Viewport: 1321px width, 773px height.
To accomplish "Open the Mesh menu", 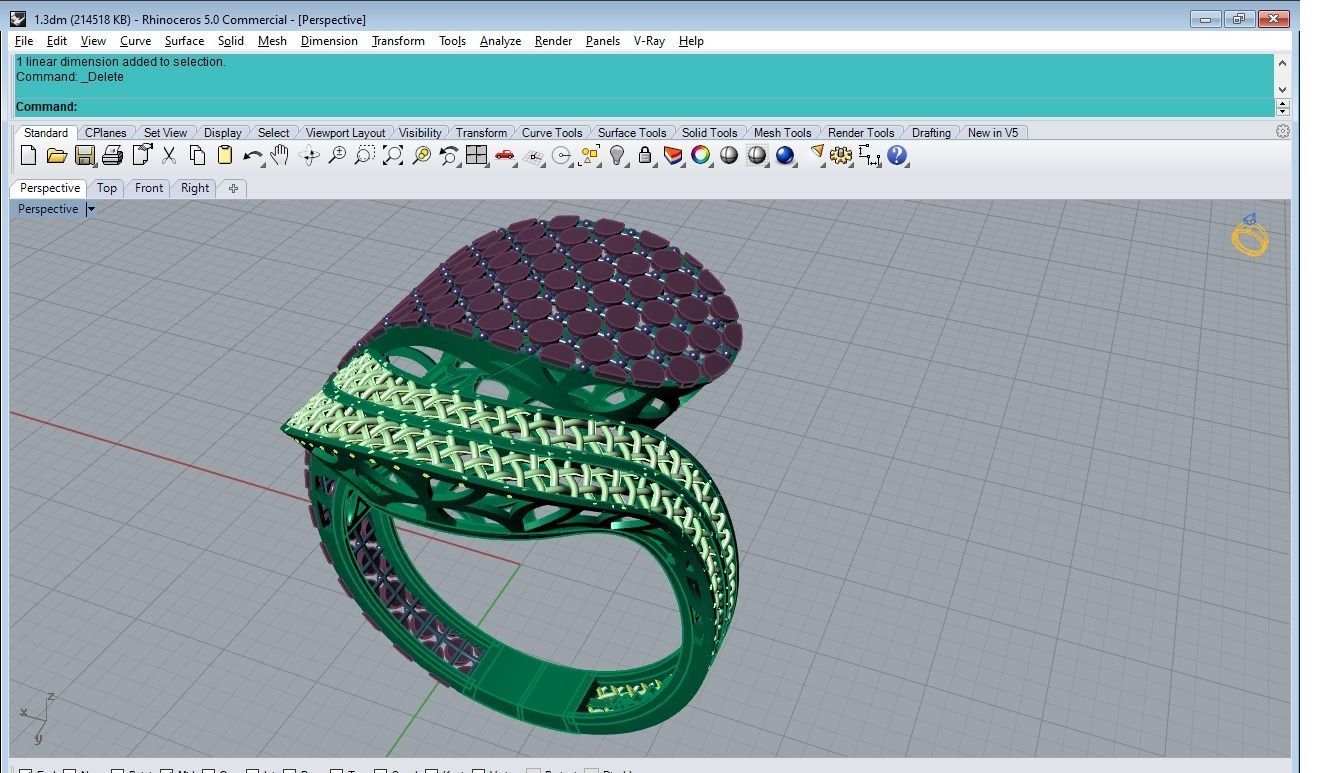I will tap(272, 41).
